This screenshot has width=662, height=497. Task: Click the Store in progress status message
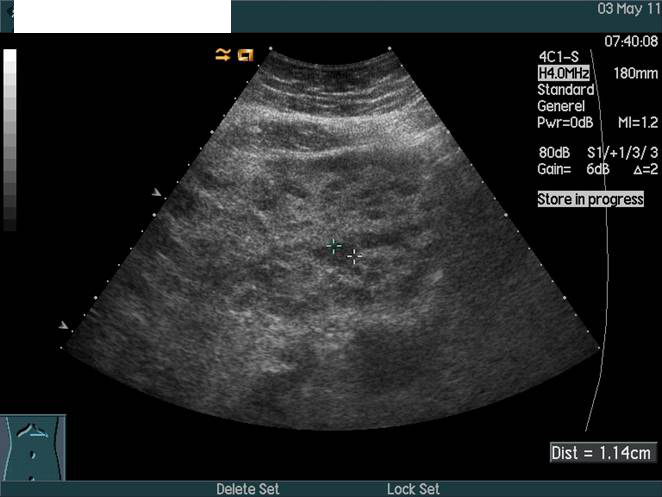[590, 199]
